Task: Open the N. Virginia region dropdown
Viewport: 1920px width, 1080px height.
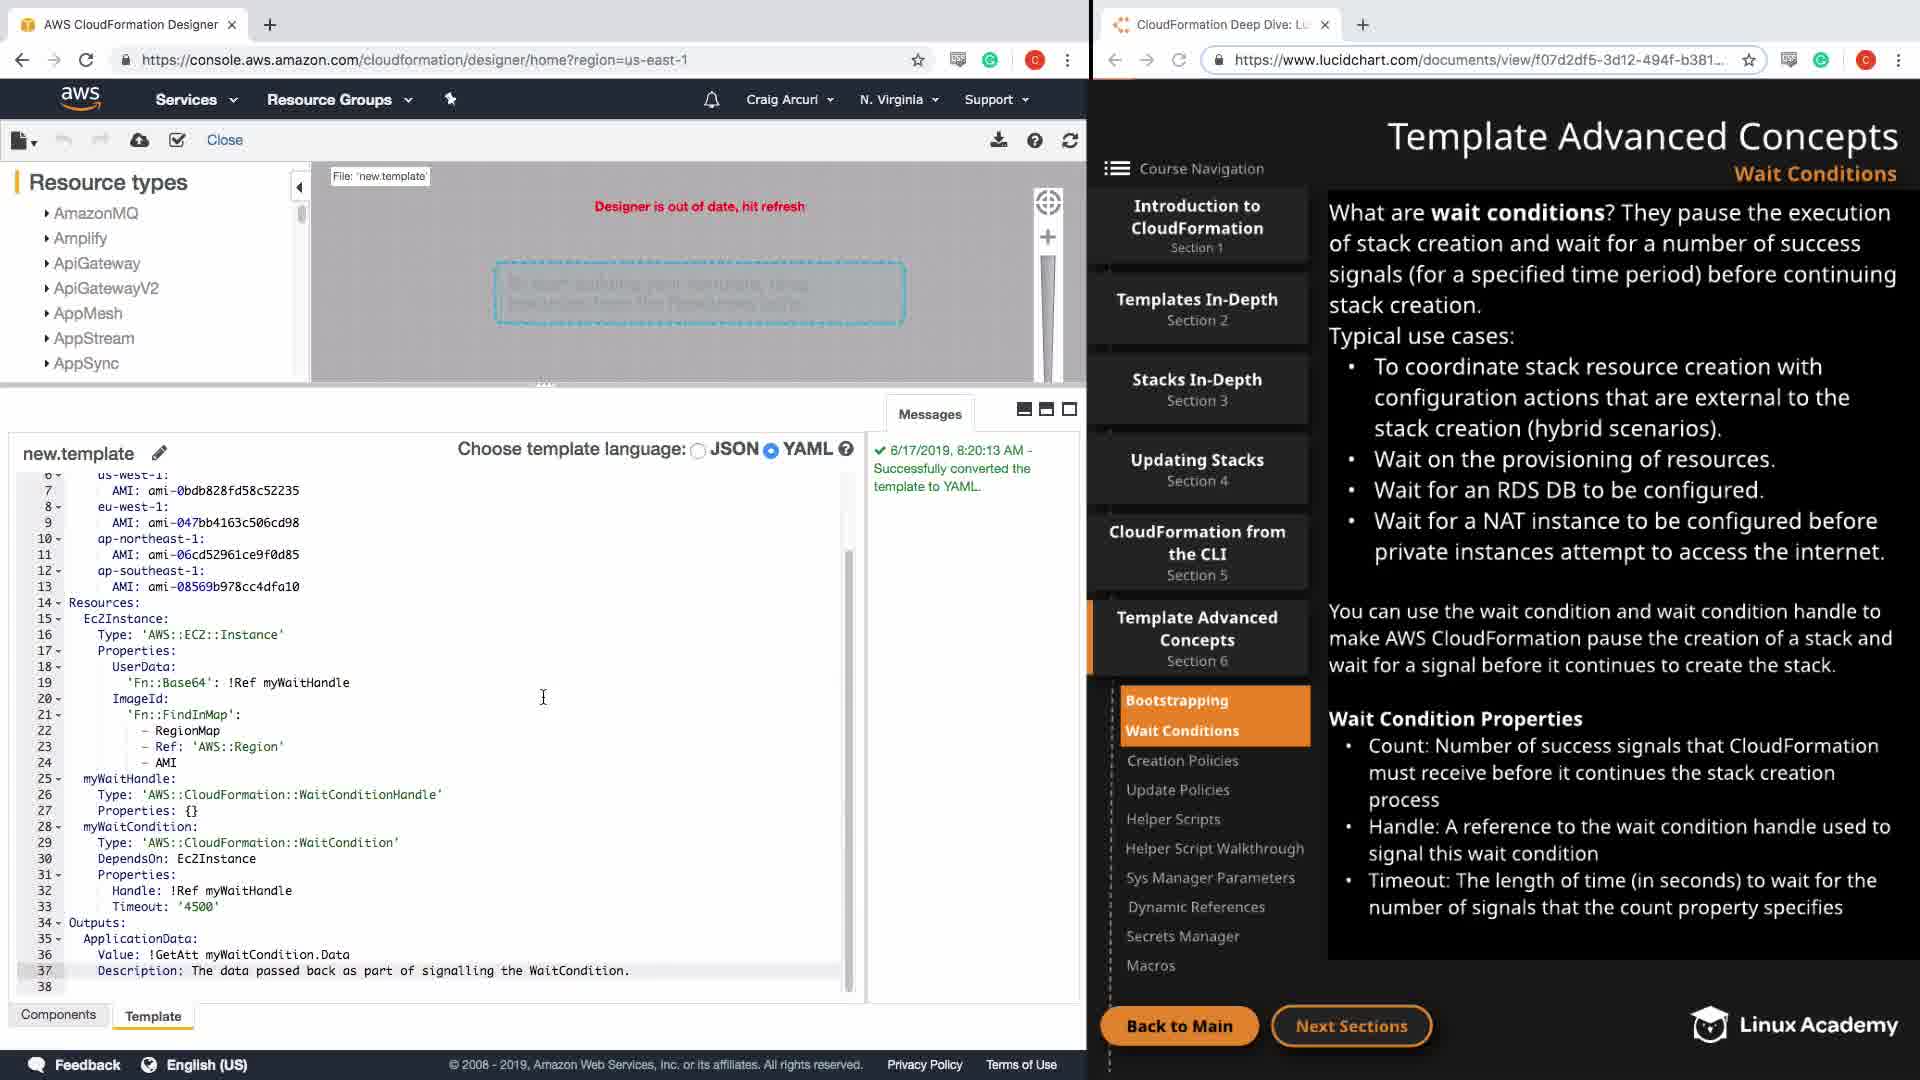Action: pyautogui.click(x=899, y=99)
